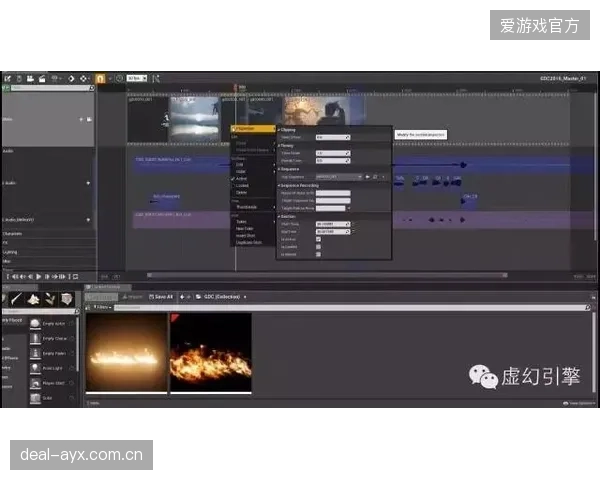Viewport: 600px width, 480px height.
Task: Click the plus icon on Shots track
Action: (x=81, y=119)
